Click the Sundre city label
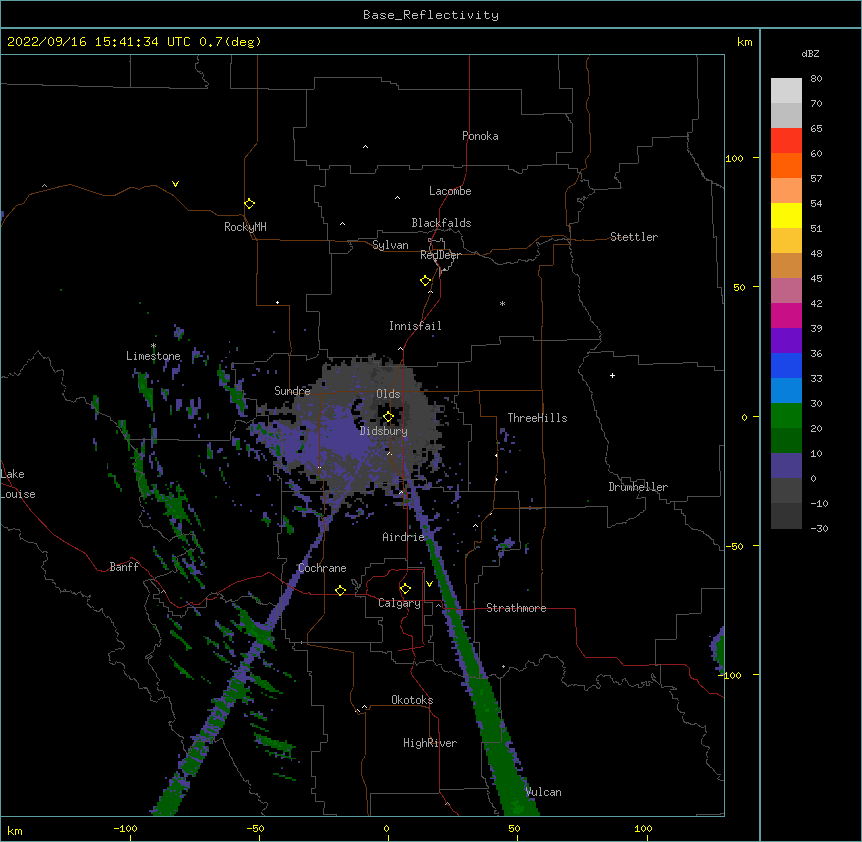 [292, 391]
